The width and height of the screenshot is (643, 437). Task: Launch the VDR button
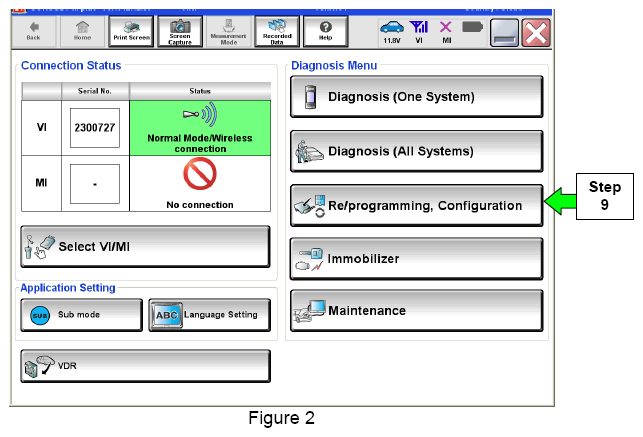pos(145,366)
